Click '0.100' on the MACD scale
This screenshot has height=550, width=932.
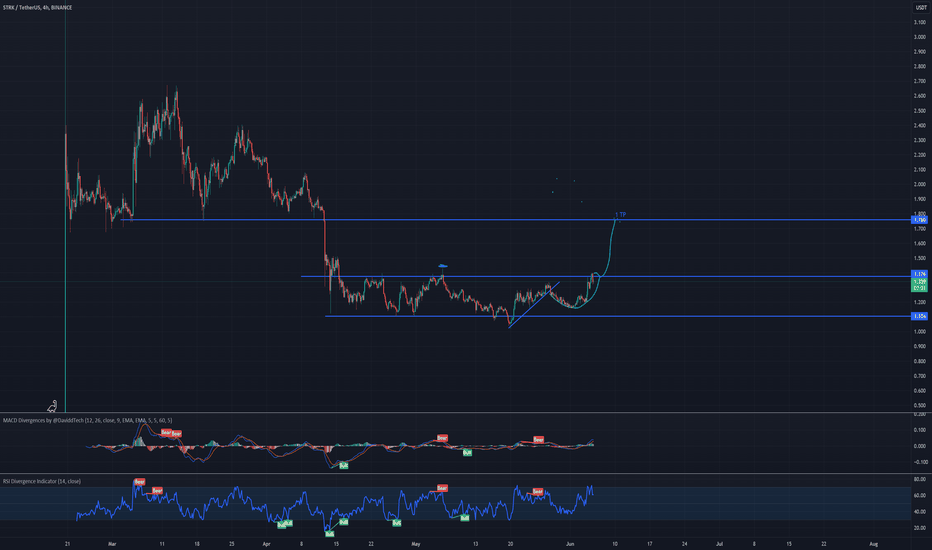[x=920, y=430]
